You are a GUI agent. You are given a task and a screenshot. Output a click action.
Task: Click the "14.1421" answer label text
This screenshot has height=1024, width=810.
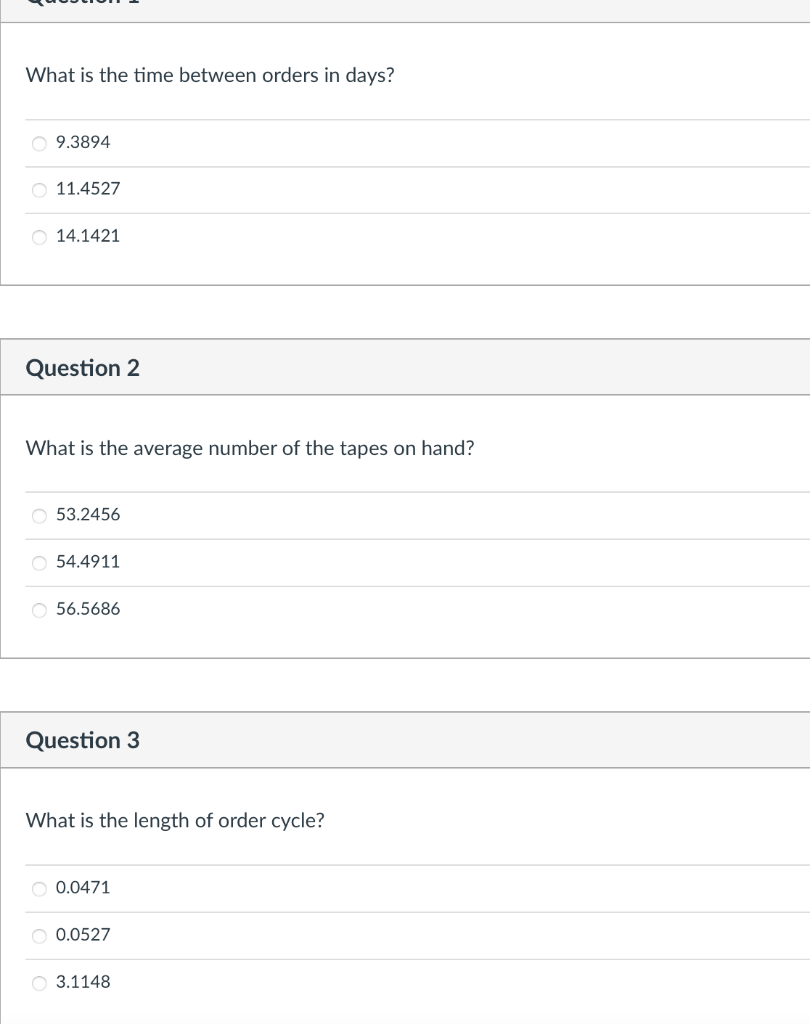pos(88,236)
